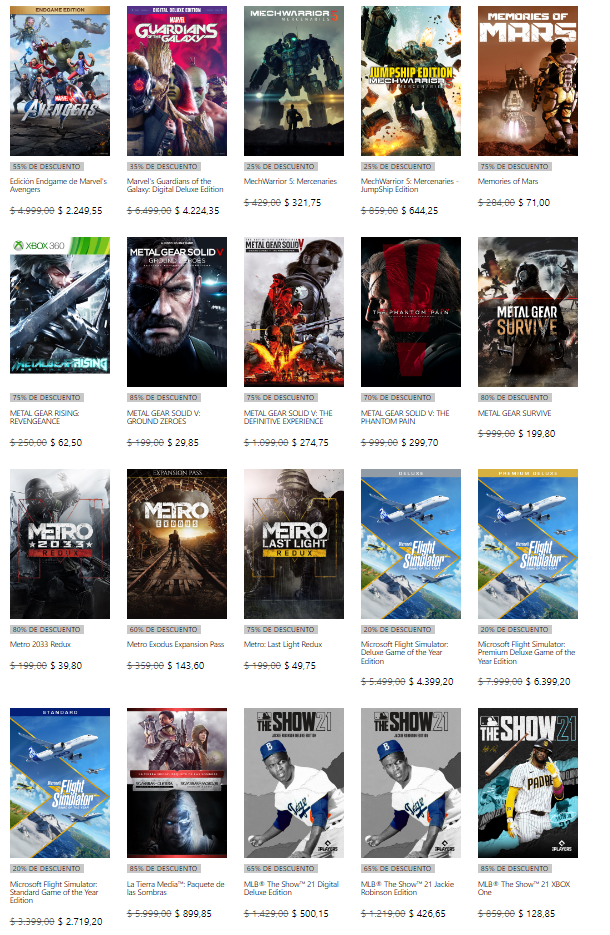Screen dimensions: 610x935
Task: Click Microsoft Flight Simulator Deluxe Edition title
Action: pos(404,652)
